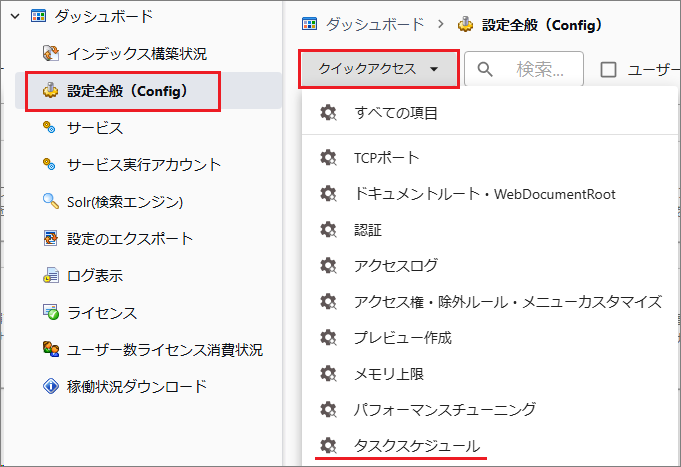Choose TCPポート in the quick access list
Image resolution: width=681 pixels, height=467 pixels.
click(x=386, y=158)
